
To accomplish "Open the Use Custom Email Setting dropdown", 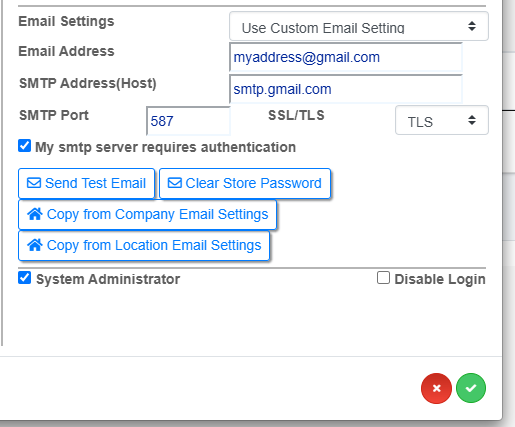I will pos(359,26).
